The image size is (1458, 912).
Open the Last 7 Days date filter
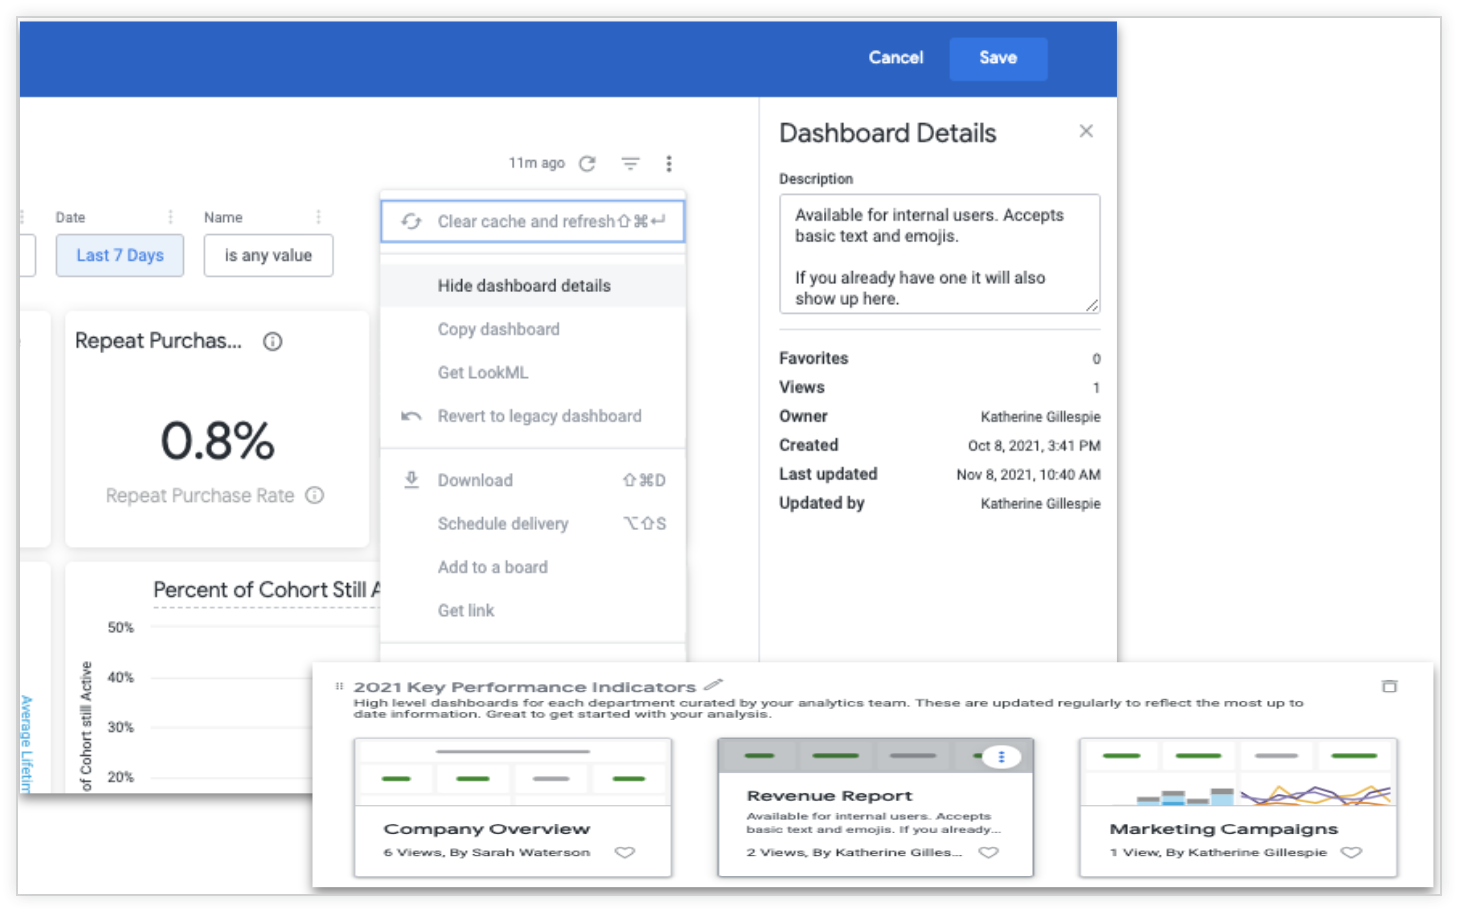[x=120, y=255]
